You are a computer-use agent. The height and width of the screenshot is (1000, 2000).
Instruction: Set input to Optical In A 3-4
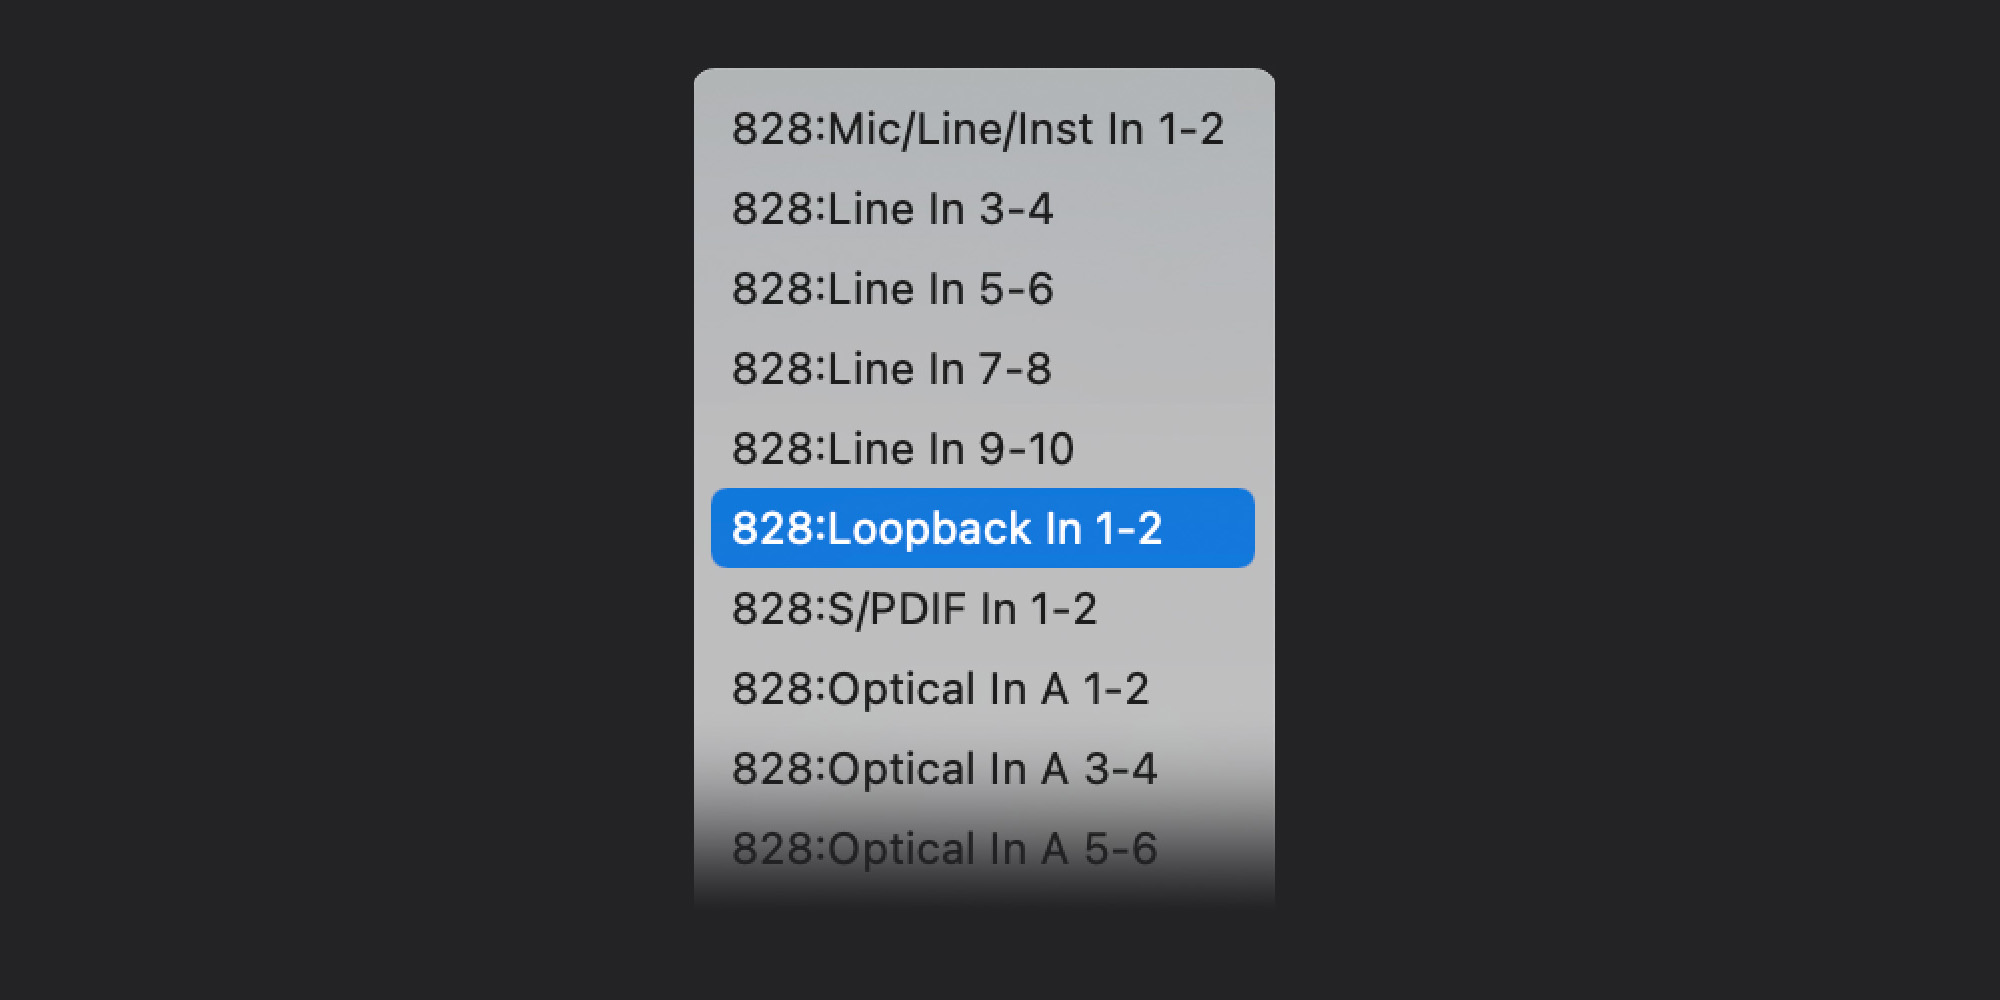point(944,769)
